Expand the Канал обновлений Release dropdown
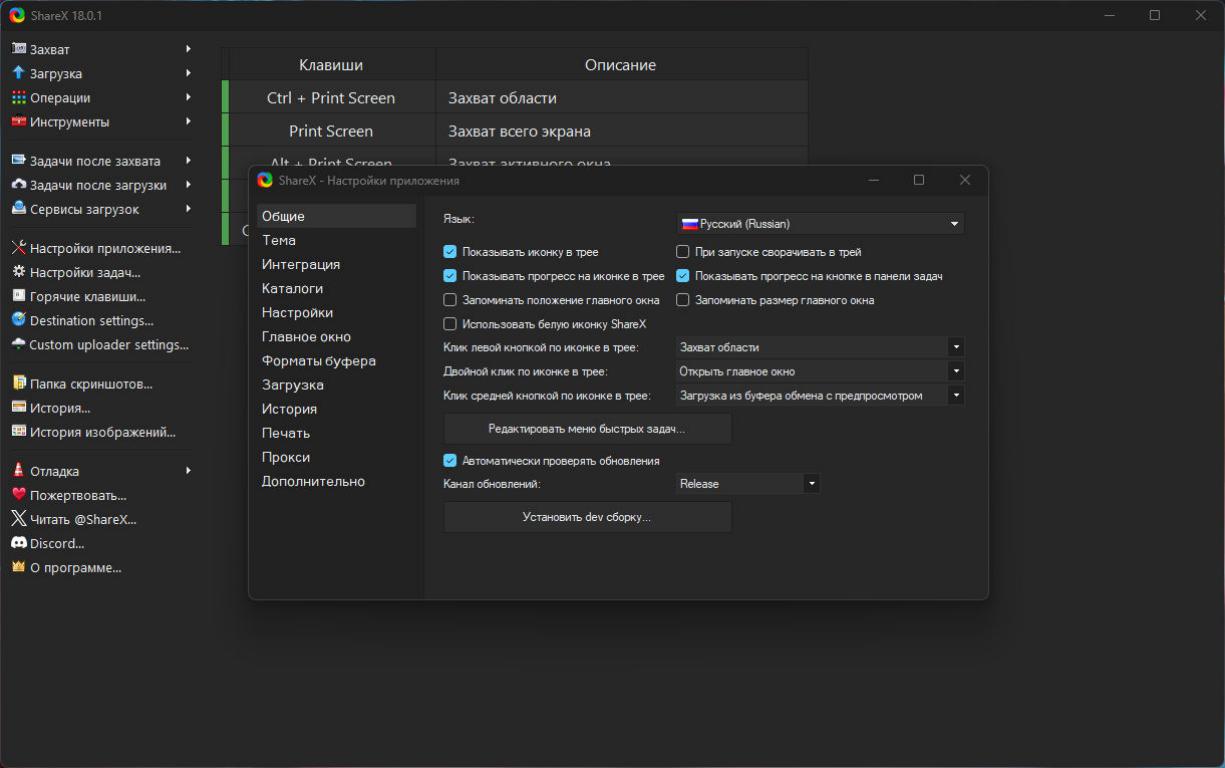Screen dimensions: 1225x768 click(747, 484)
